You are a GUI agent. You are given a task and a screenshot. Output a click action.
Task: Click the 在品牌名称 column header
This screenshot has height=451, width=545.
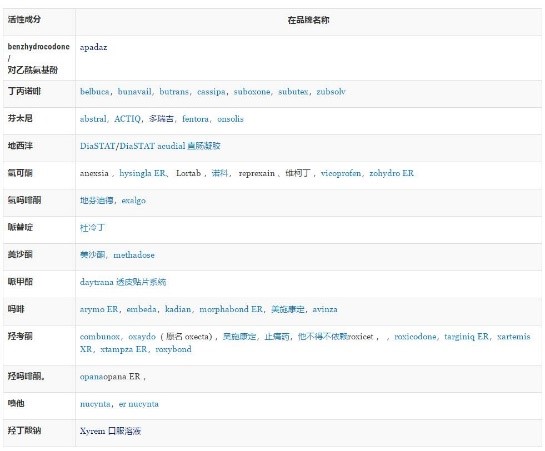(308, 20)
